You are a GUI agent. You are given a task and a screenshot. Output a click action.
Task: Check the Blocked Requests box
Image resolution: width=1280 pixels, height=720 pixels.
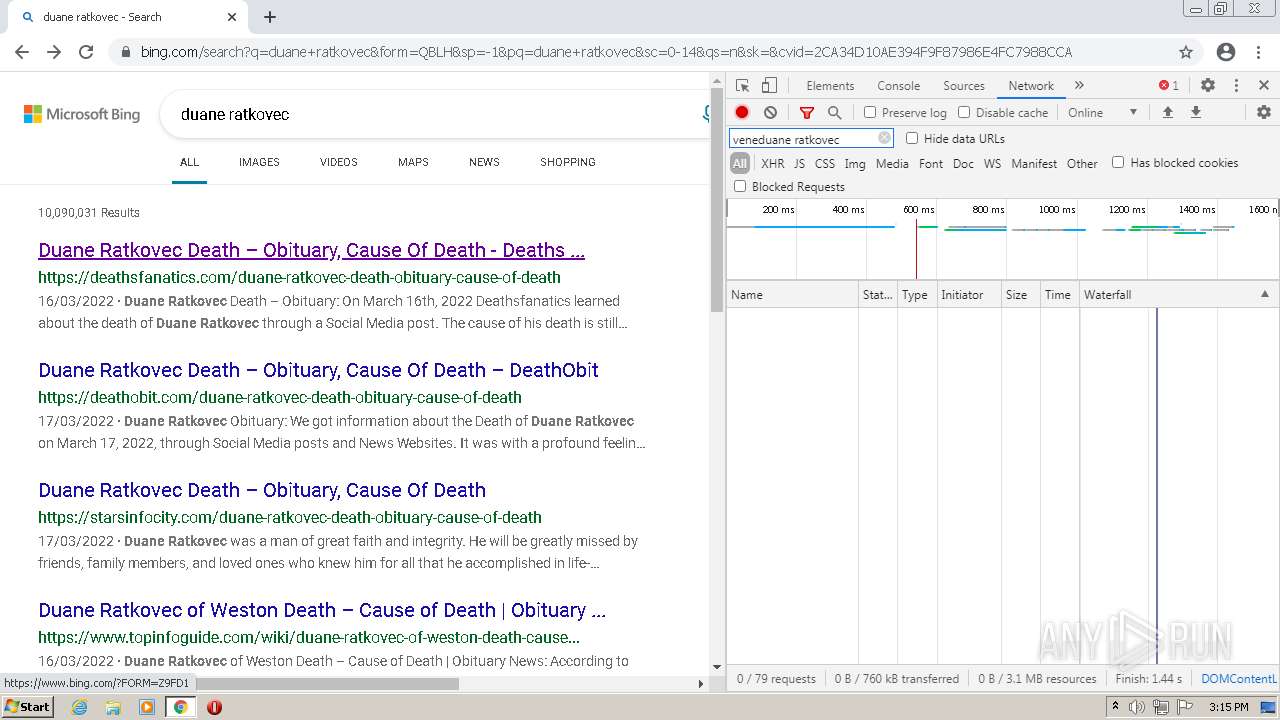(740, 186)
